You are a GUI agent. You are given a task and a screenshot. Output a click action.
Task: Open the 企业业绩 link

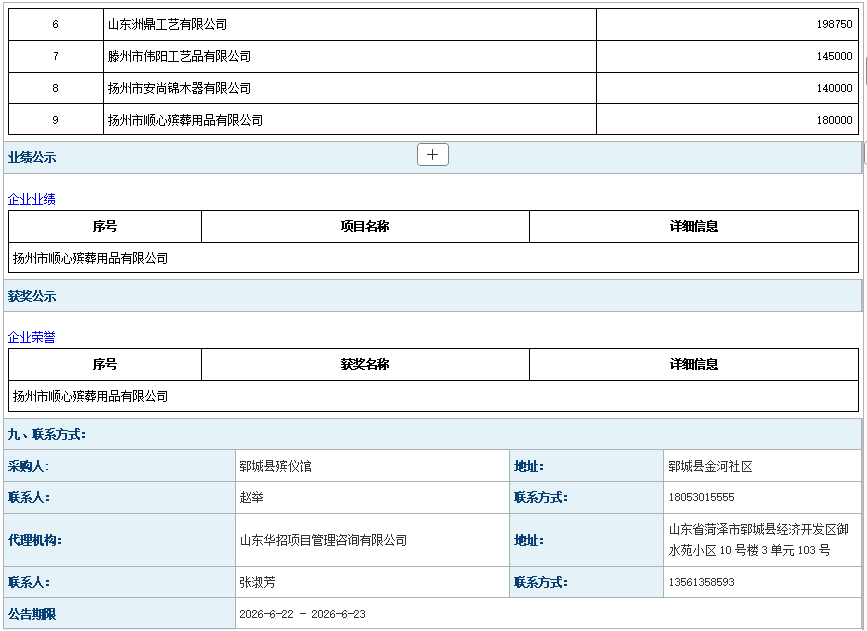(32, 199)
